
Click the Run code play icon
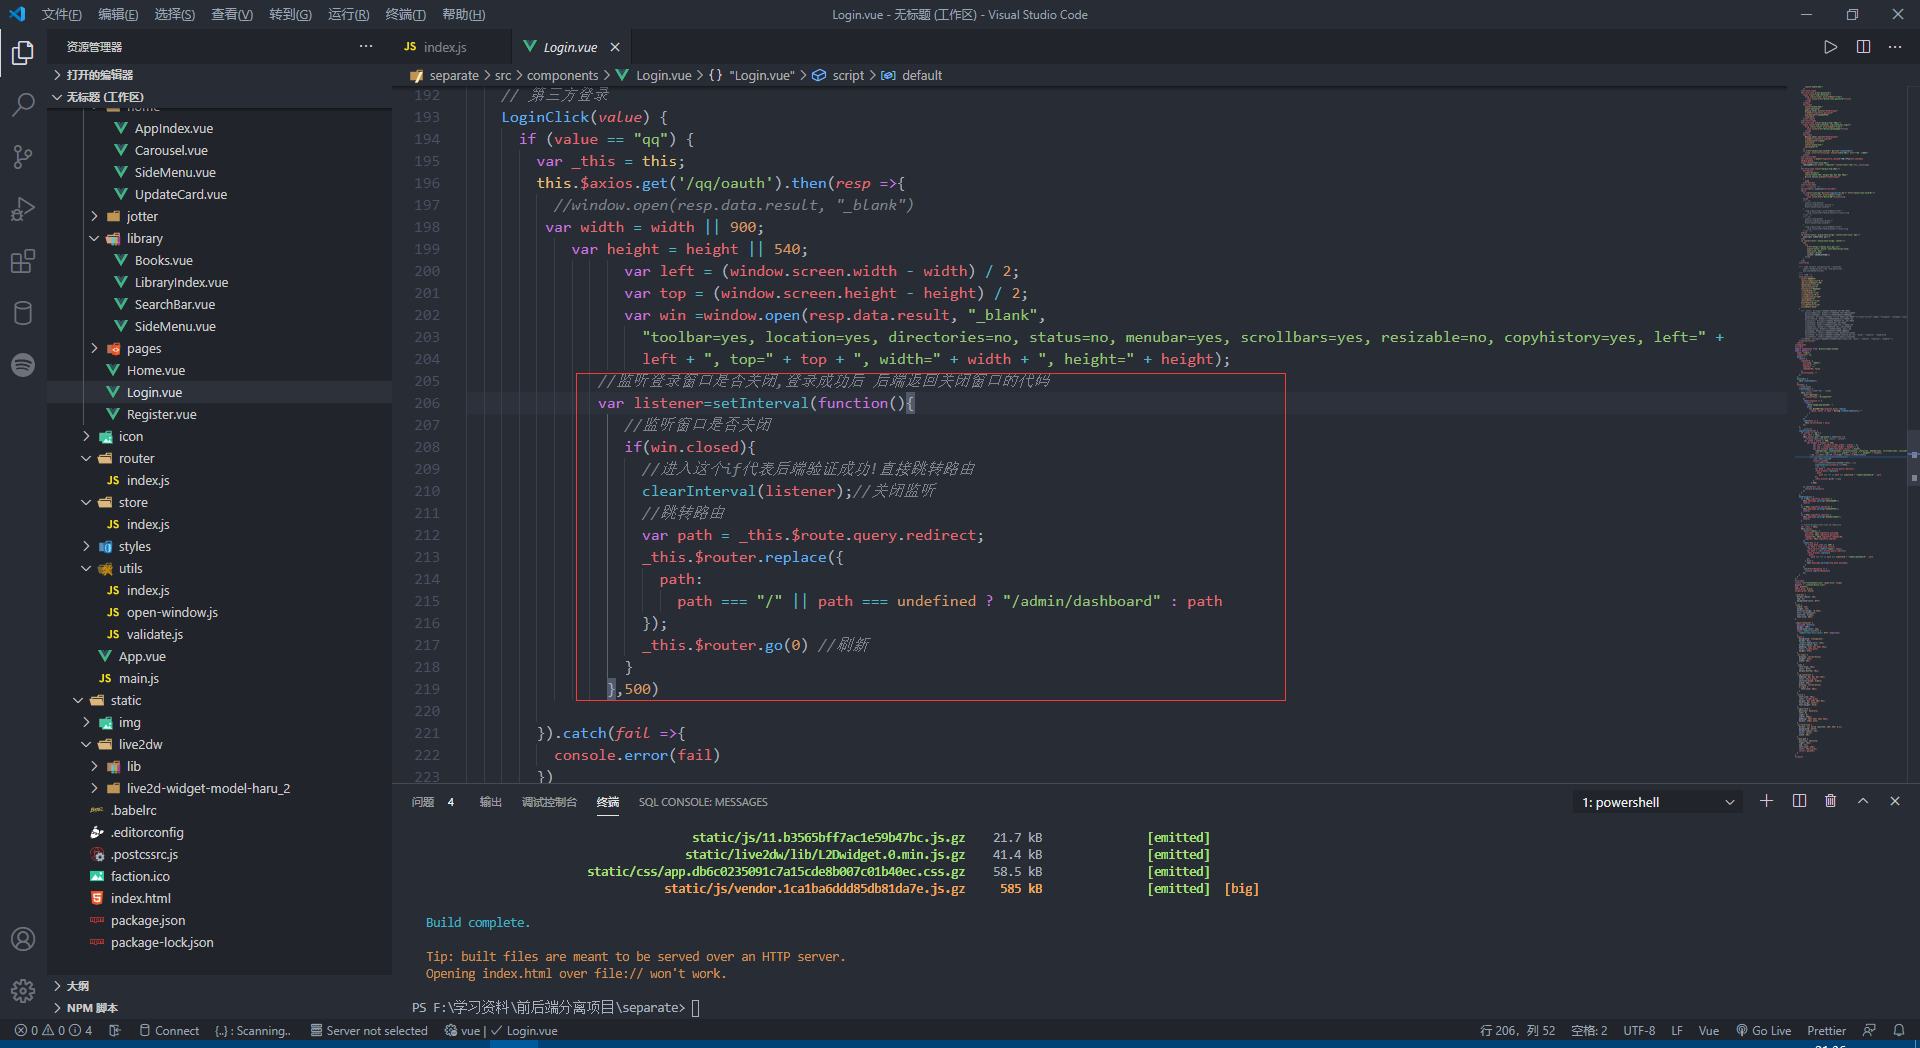tap(1830, 47)
